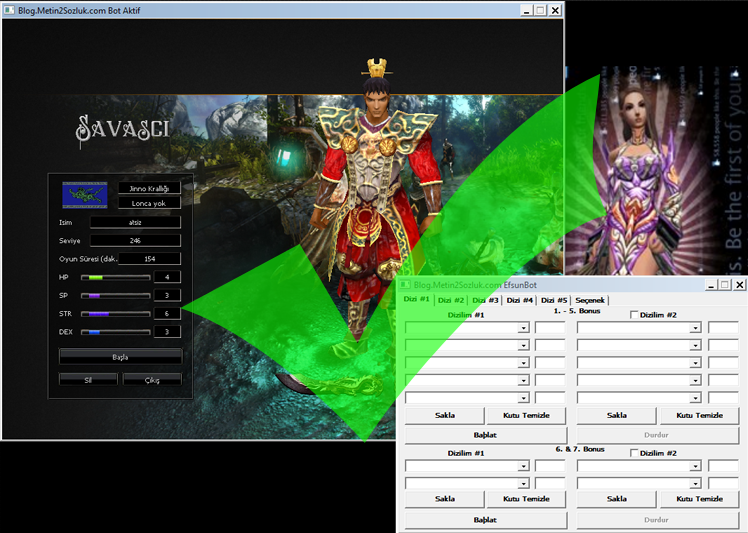Open second Dizilim #2 dropdown in 1.-5. Bonus

(695, 345)
